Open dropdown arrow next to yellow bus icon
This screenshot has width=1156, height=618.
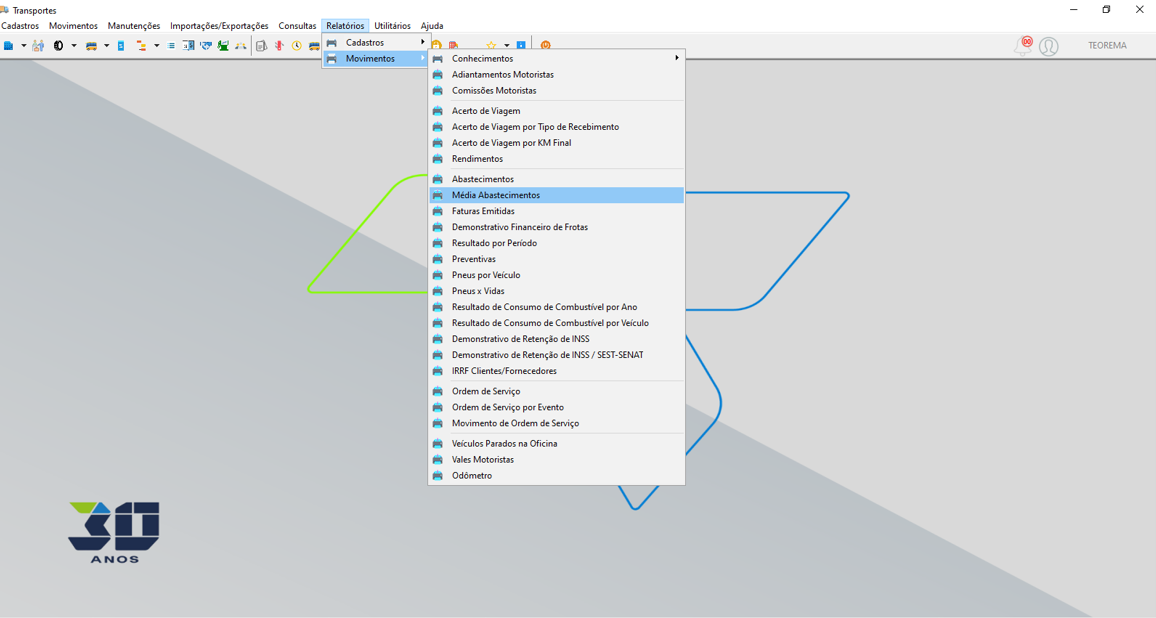[x=106, y=46]
